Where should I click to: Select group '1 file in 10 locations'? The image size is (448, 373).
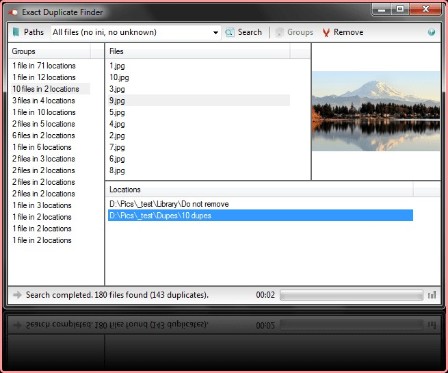tap(50, 112)
